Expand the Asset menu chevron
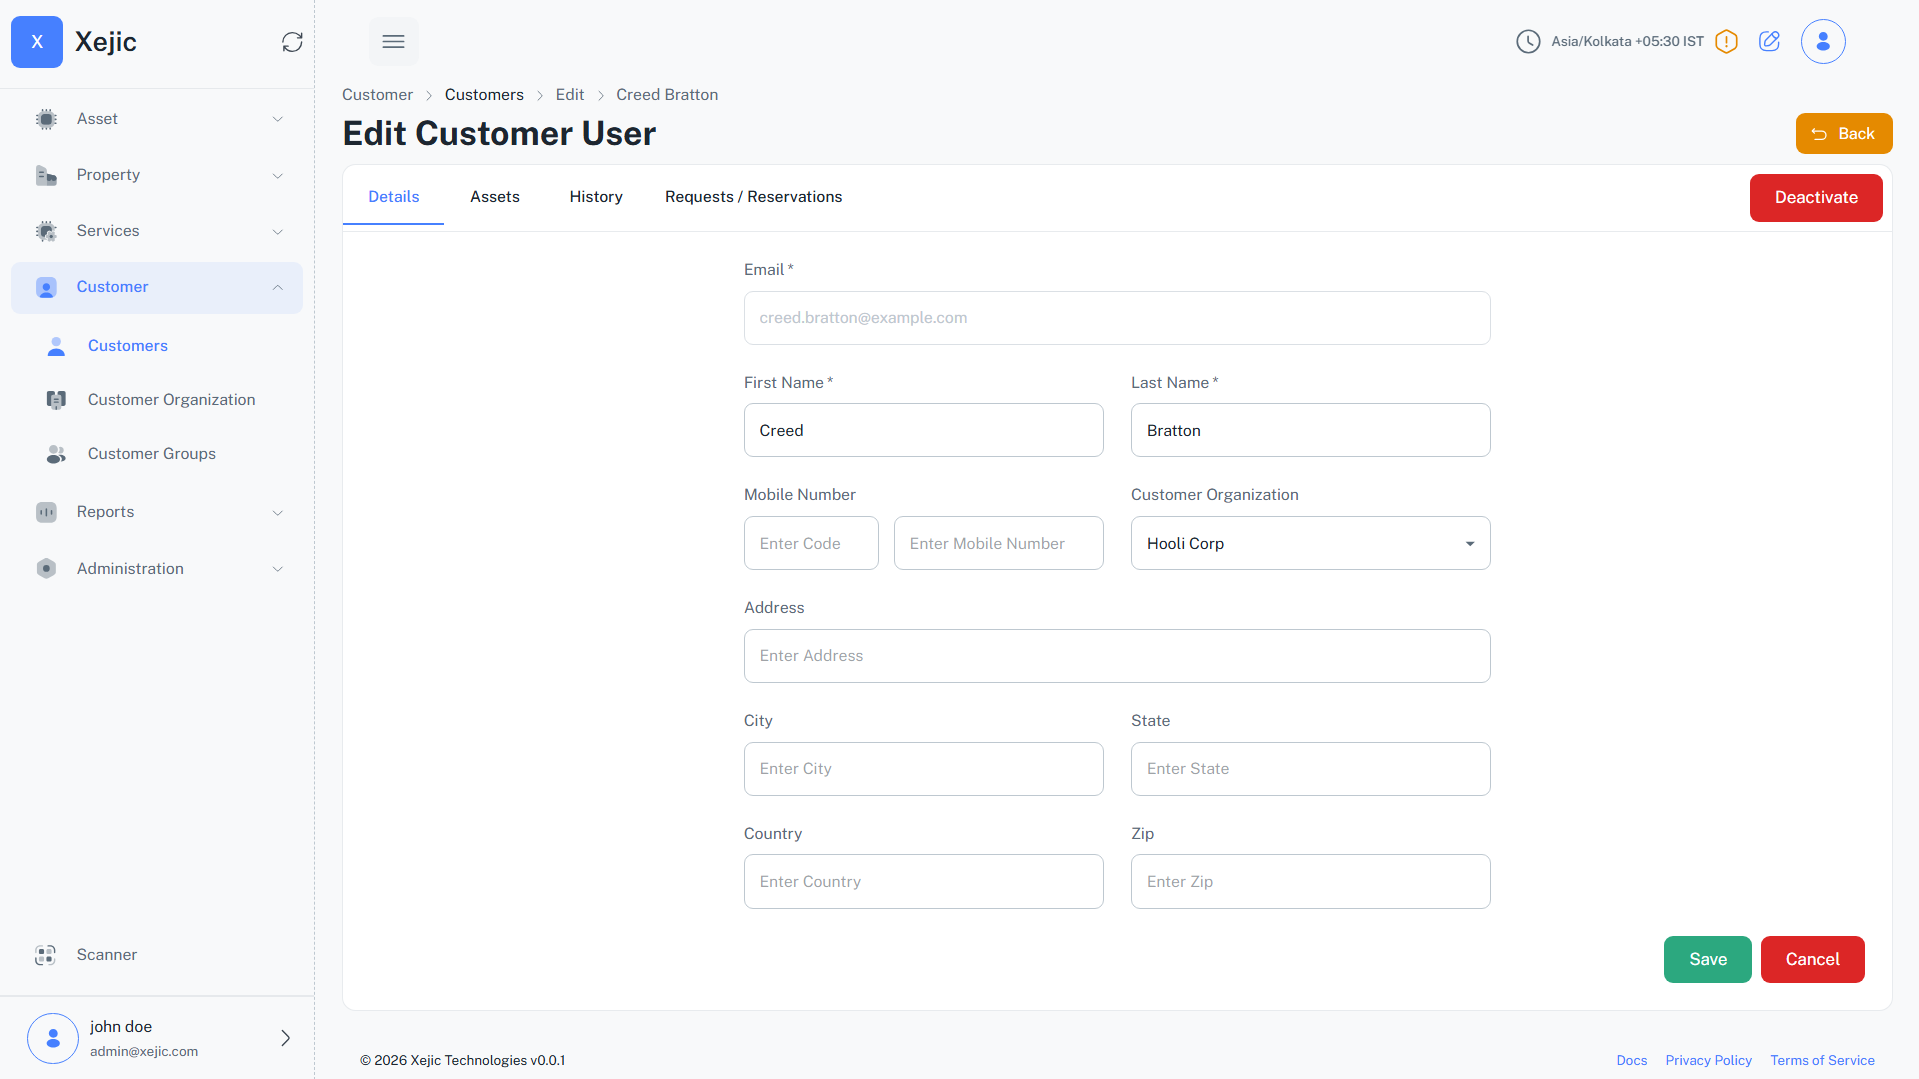 278,119
